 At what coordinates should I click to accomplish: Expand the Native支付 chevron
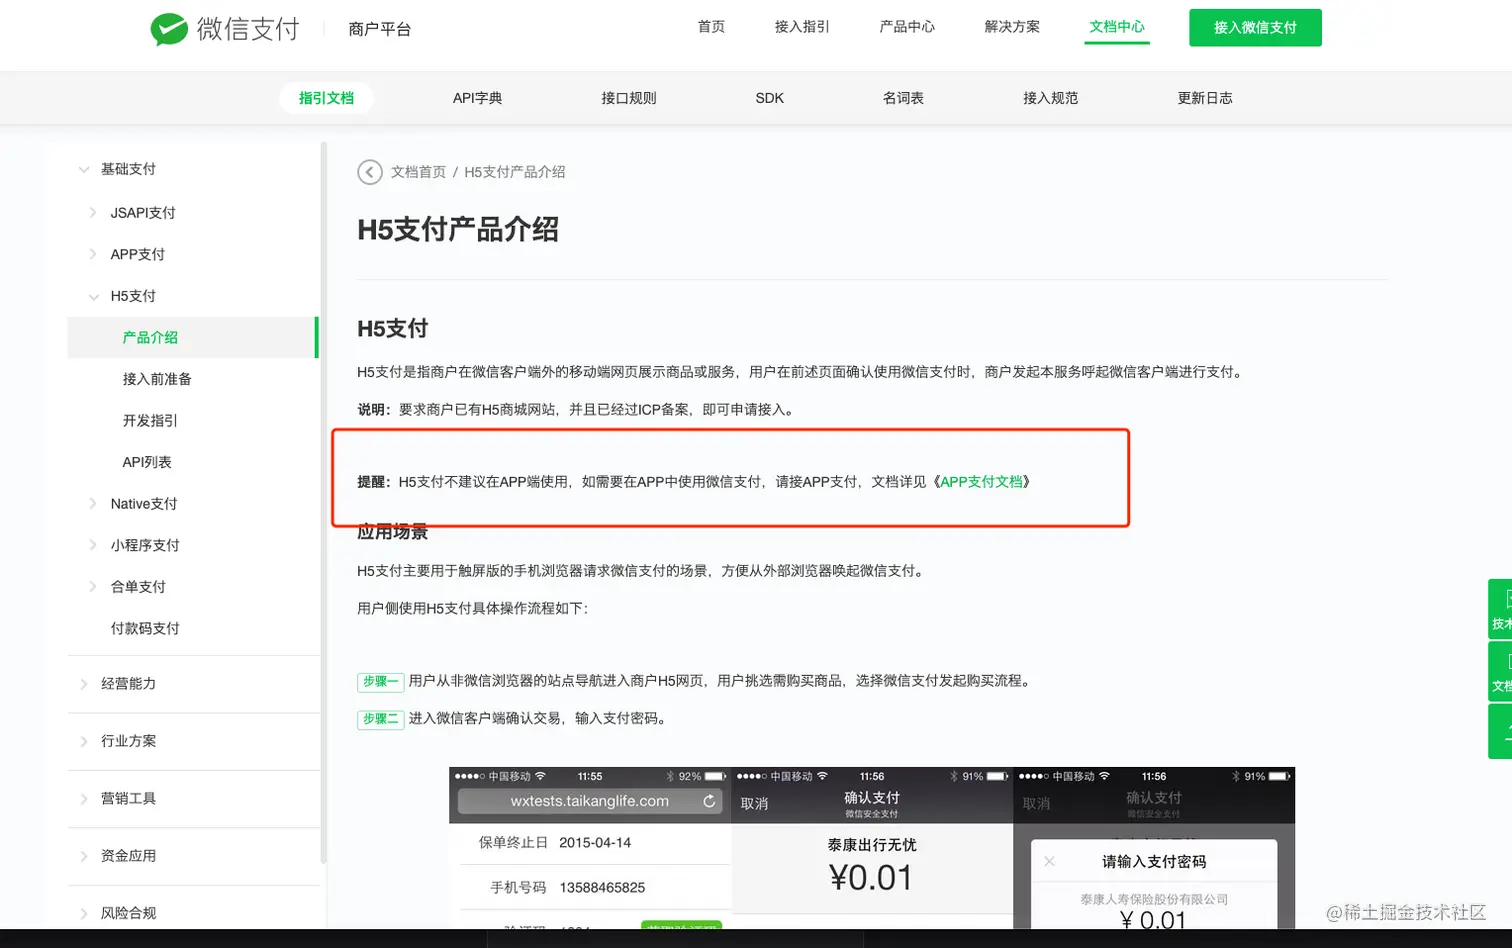point(92,504)
